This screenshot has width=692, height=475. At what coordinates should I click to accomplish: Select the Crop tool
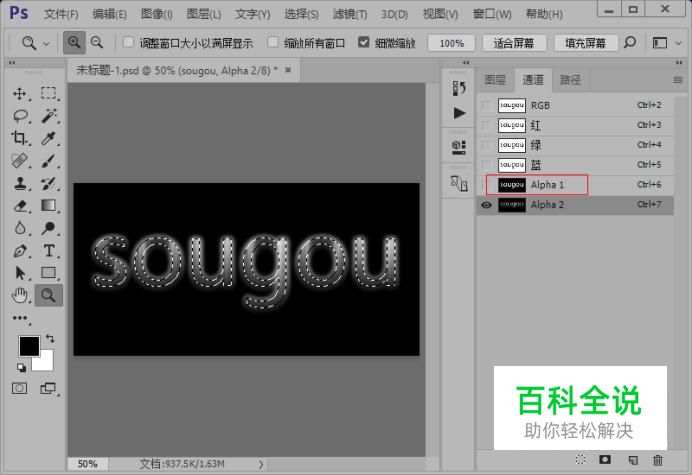(19, 138)
